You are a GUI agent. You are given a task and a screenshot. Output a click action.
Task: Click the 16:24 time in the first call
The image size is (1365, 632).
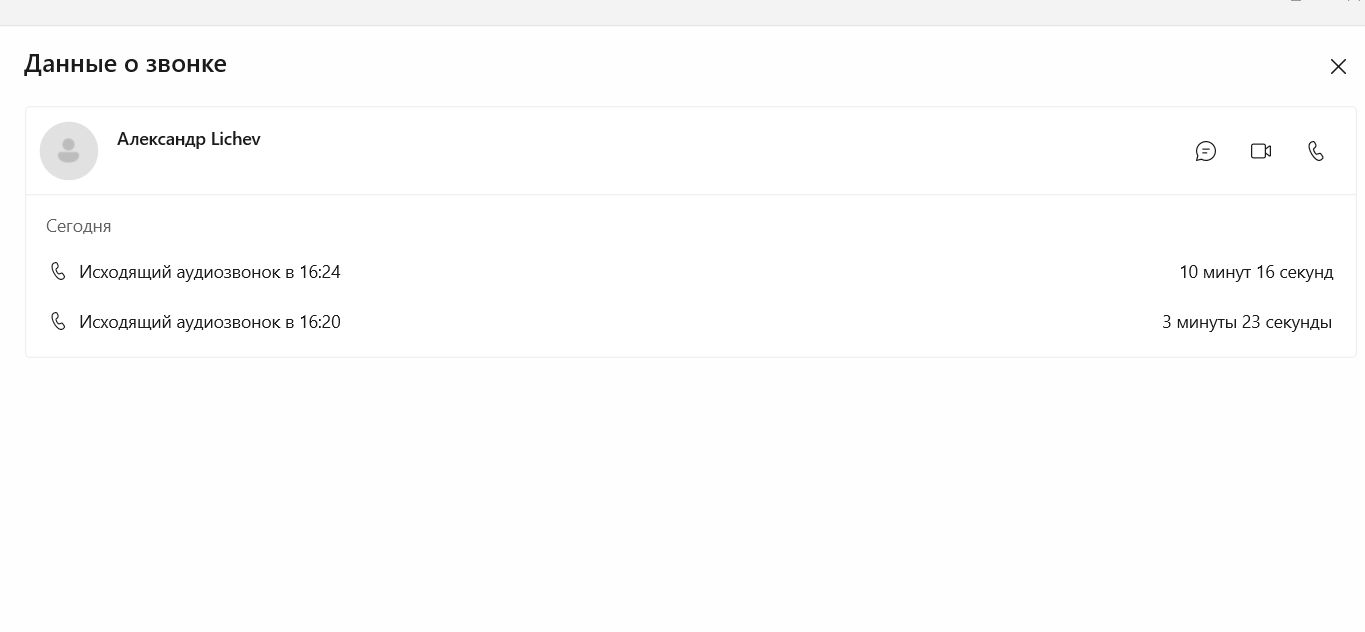(x=320, y=272)
